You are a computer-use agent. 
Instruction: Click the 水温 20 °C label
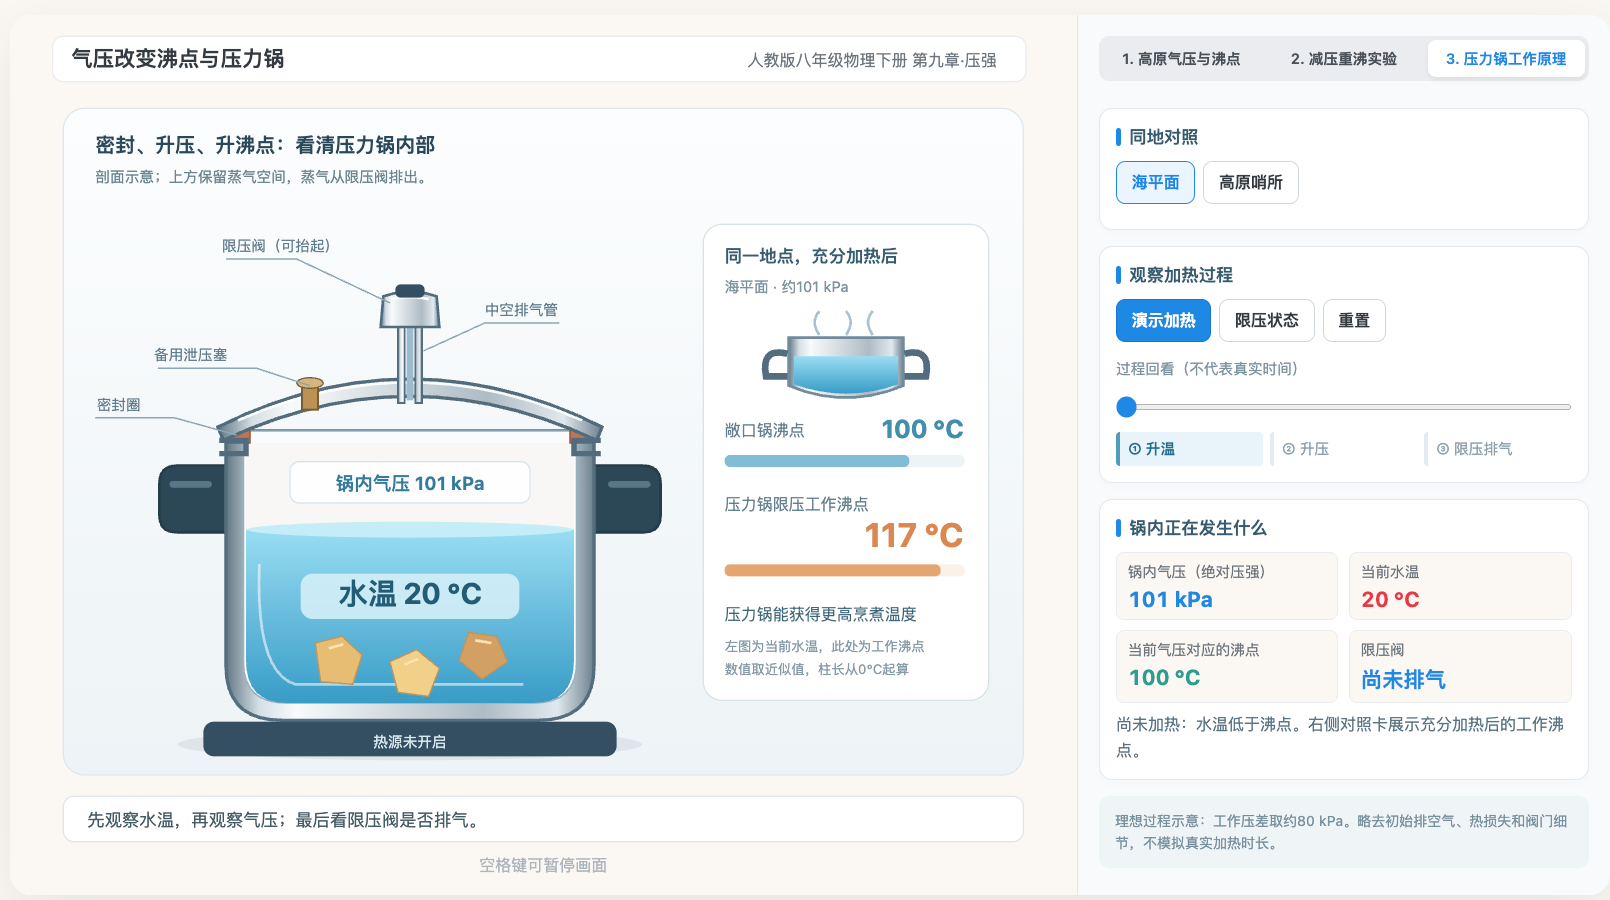click(410, 595)
